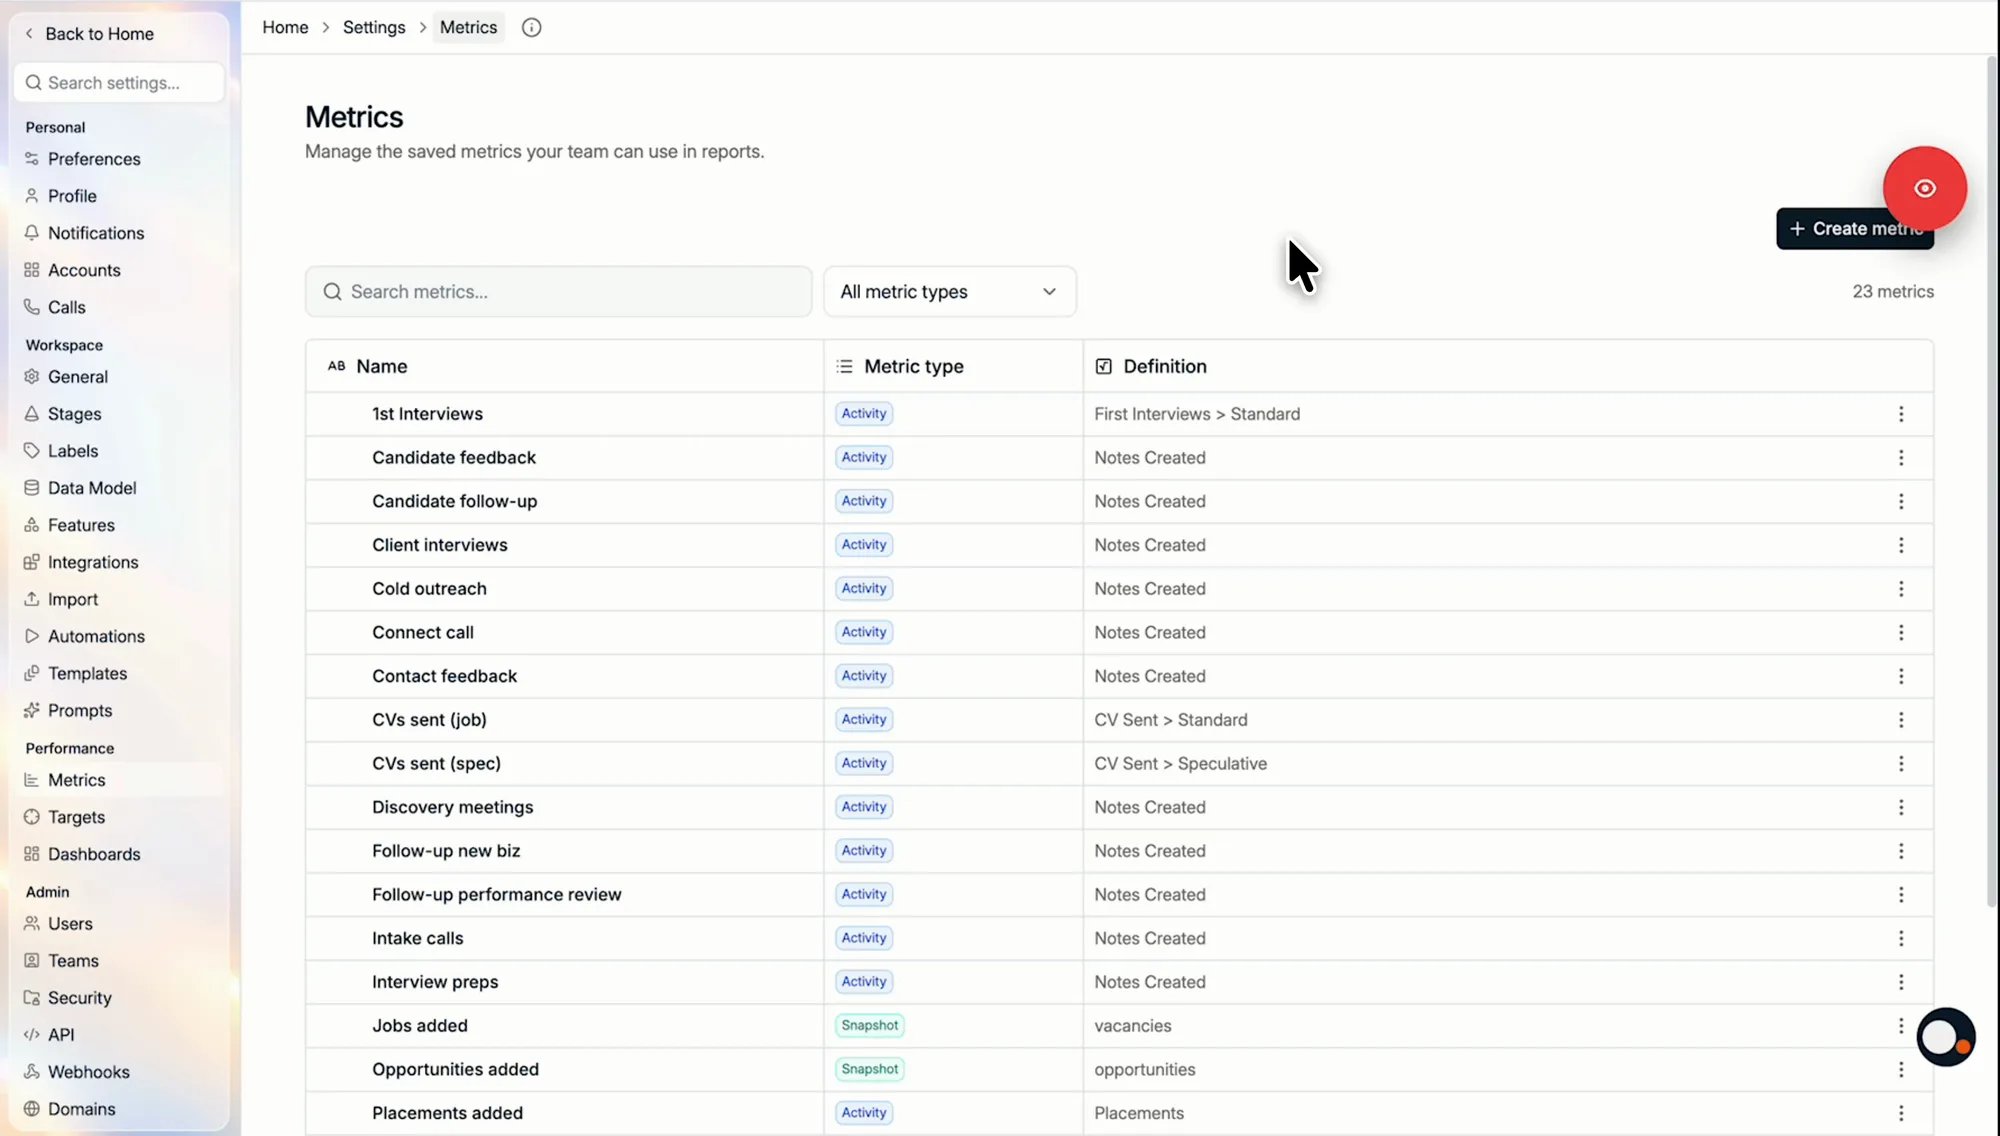Open three-dot menu for Placements added
The height and width of the screenshot is (1136, 2000).
[x=1901, y=1113]
